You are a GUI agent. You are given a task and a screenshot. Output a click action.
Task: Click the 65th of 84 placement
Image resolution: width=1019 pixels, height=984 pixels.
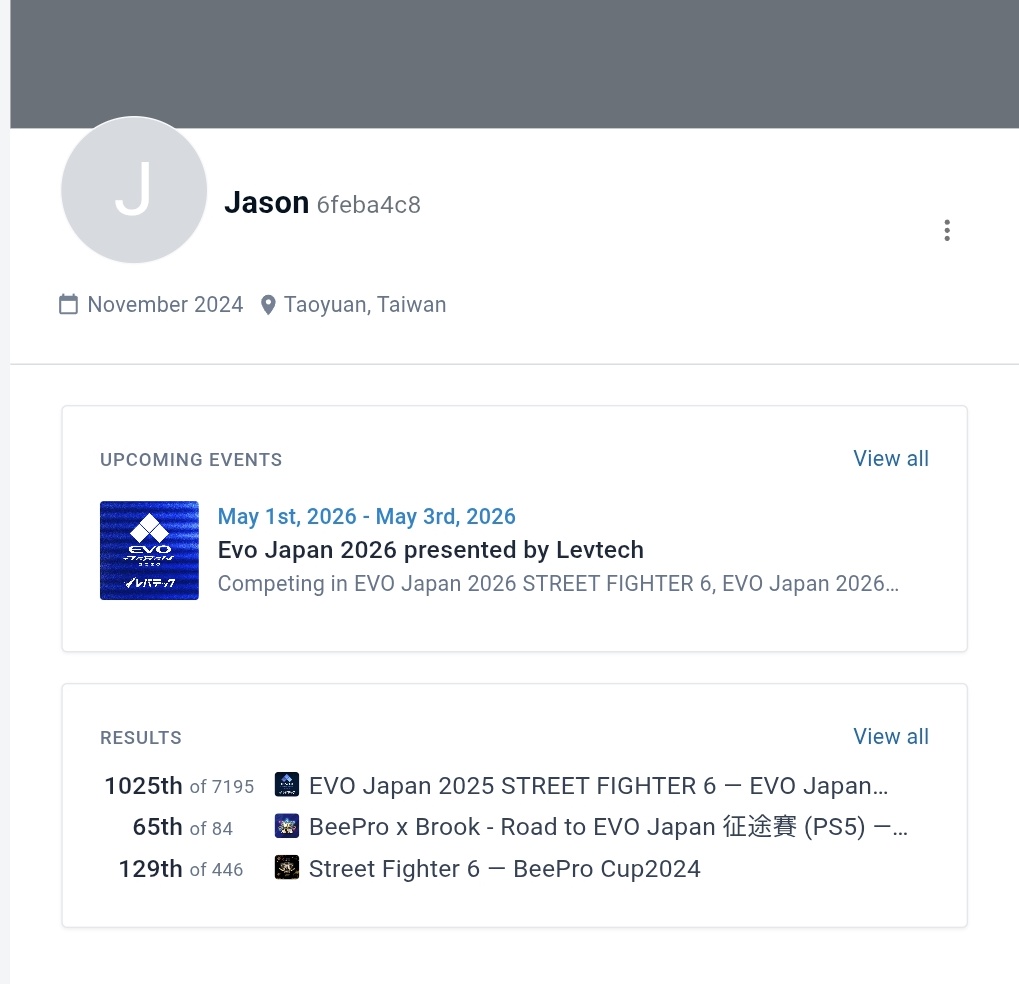(x=183, y=827)
